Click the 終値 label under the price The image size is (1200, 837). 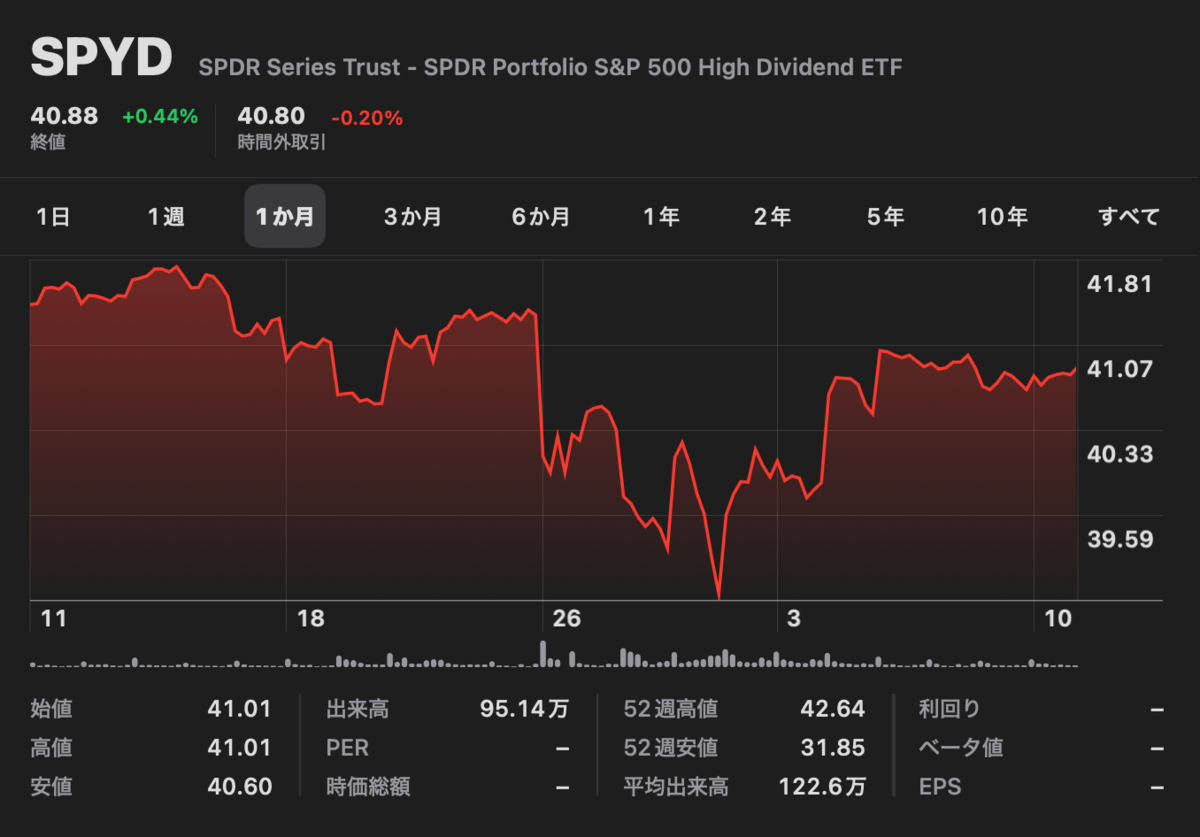pyautogui.click(x=48, y=142)
